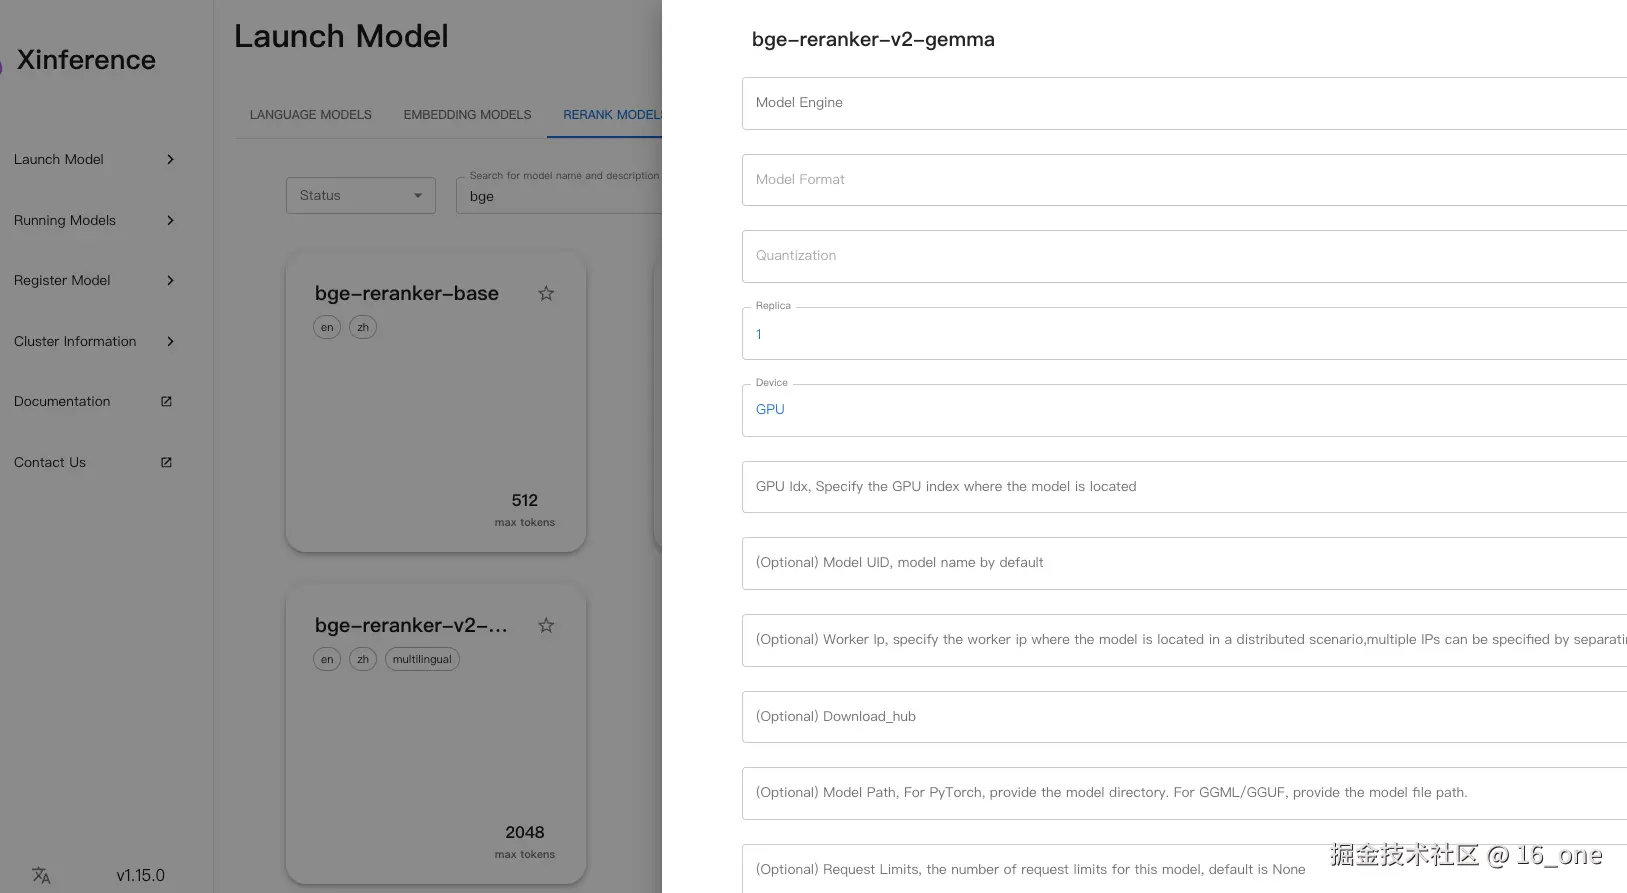This screenshot has width=1627, height=893.
Task: Click the 2048 max tokens value
Action: coord(525,832)
